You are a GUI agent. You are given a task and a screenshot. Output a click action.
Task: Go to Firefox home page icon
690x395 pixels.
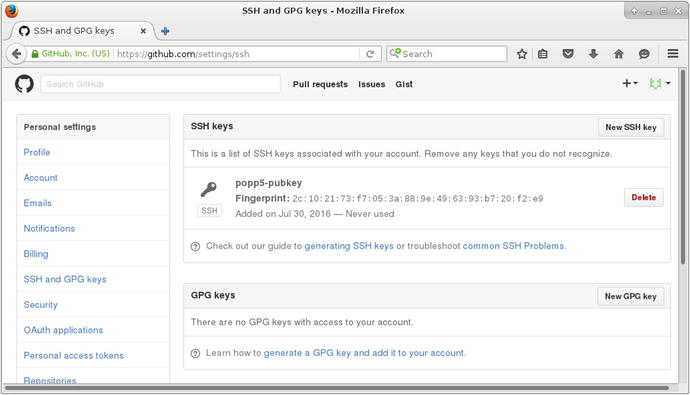point(619,54)
